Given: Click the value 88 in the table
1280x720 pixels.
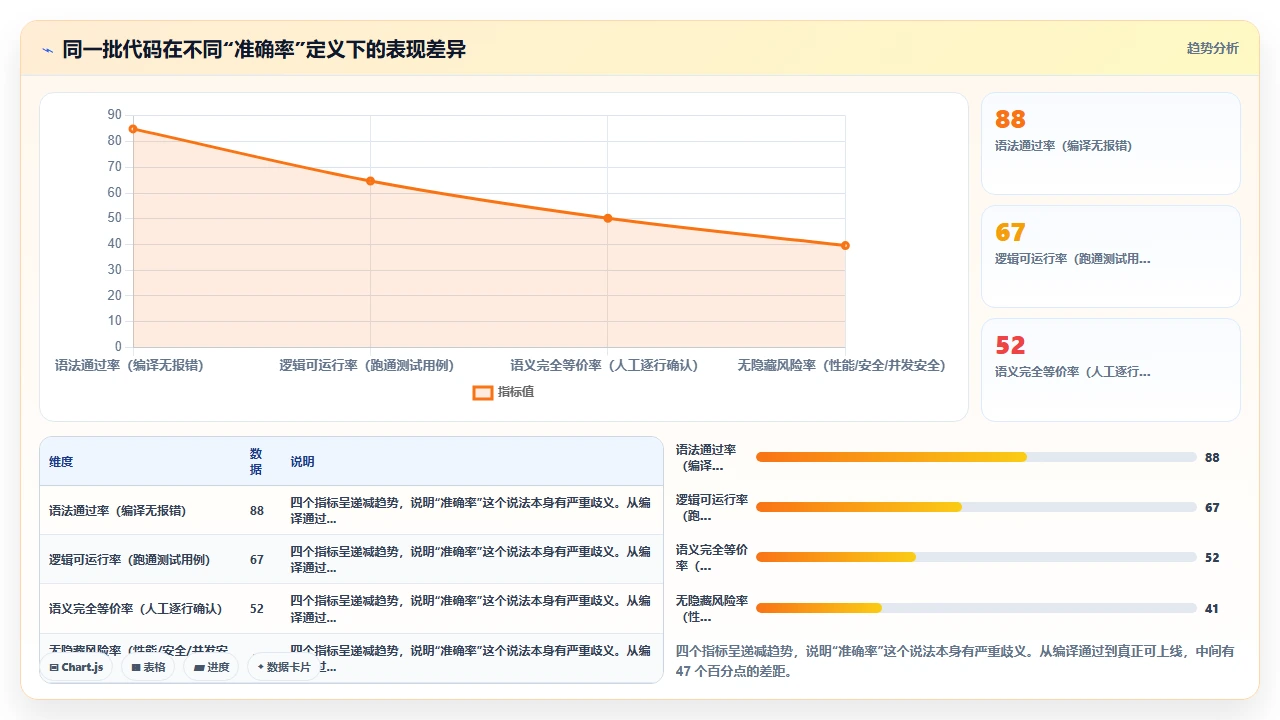Looking at the screenshot, I should [x=257, y=511].
